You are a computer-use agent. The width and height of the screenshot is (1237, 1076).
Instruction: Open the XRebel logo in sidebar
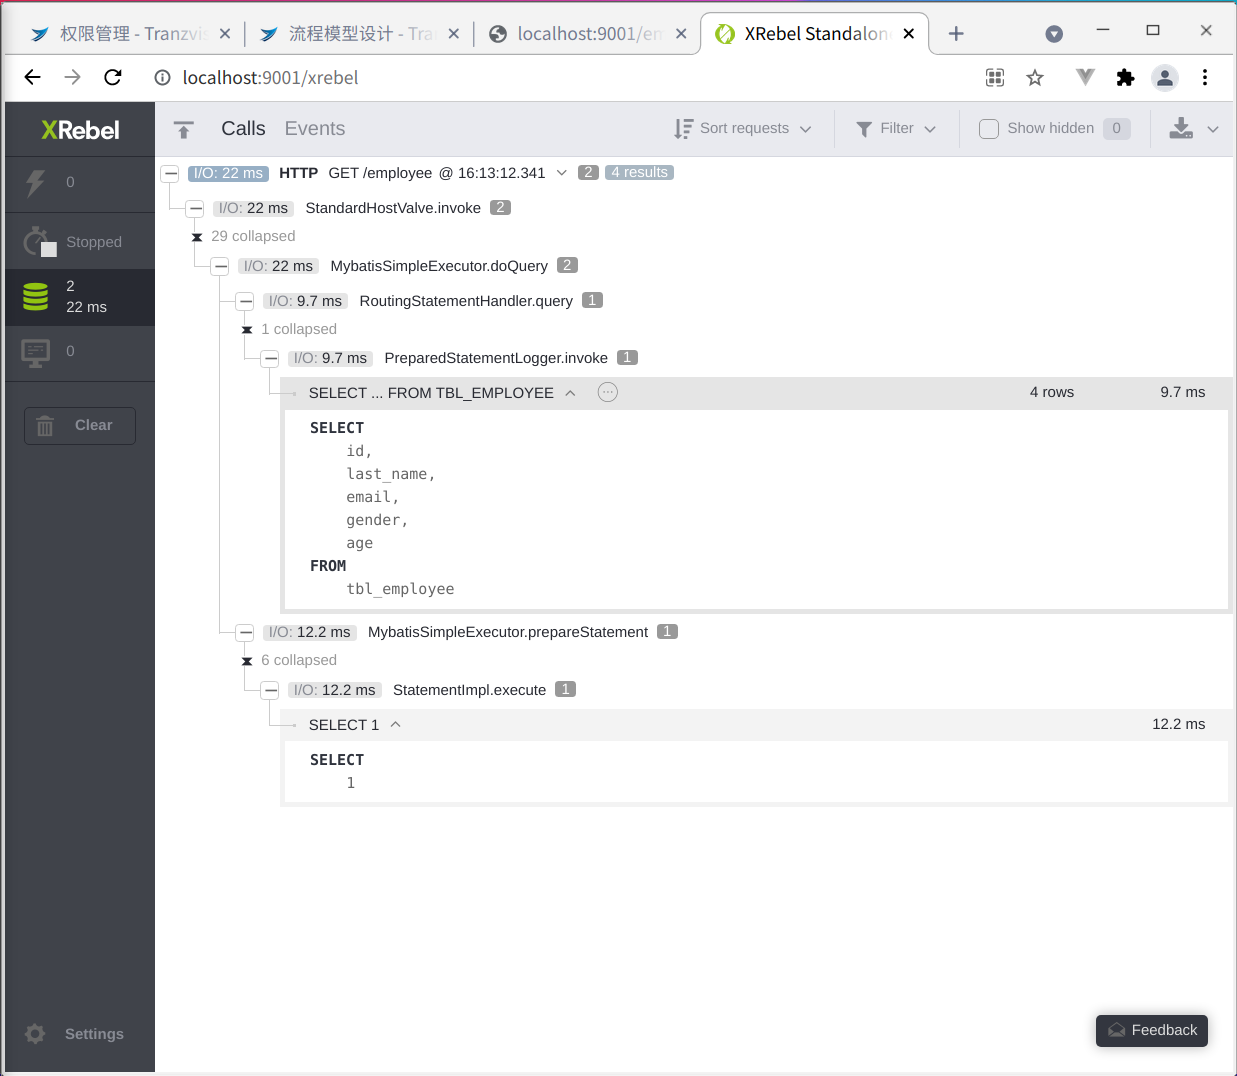click(x=80, y=130)
